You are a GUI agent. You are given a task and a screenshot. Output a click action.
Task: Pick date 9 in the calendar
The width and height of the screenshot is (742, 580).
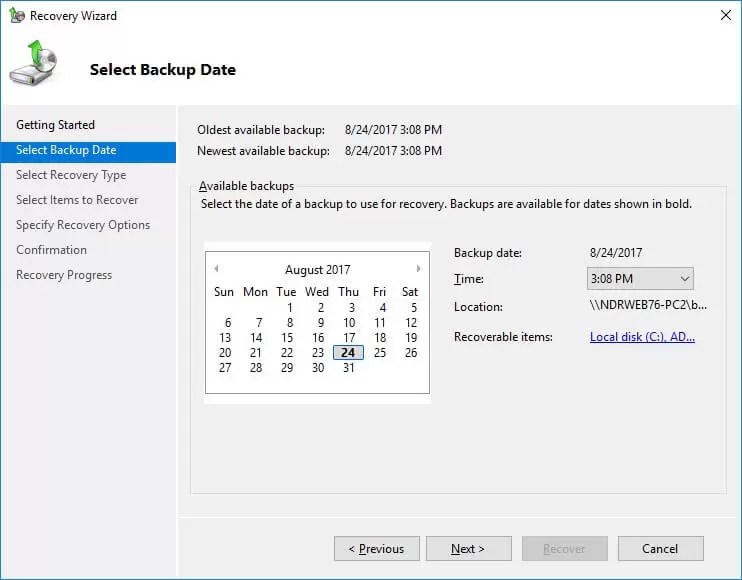click(321, 323)
